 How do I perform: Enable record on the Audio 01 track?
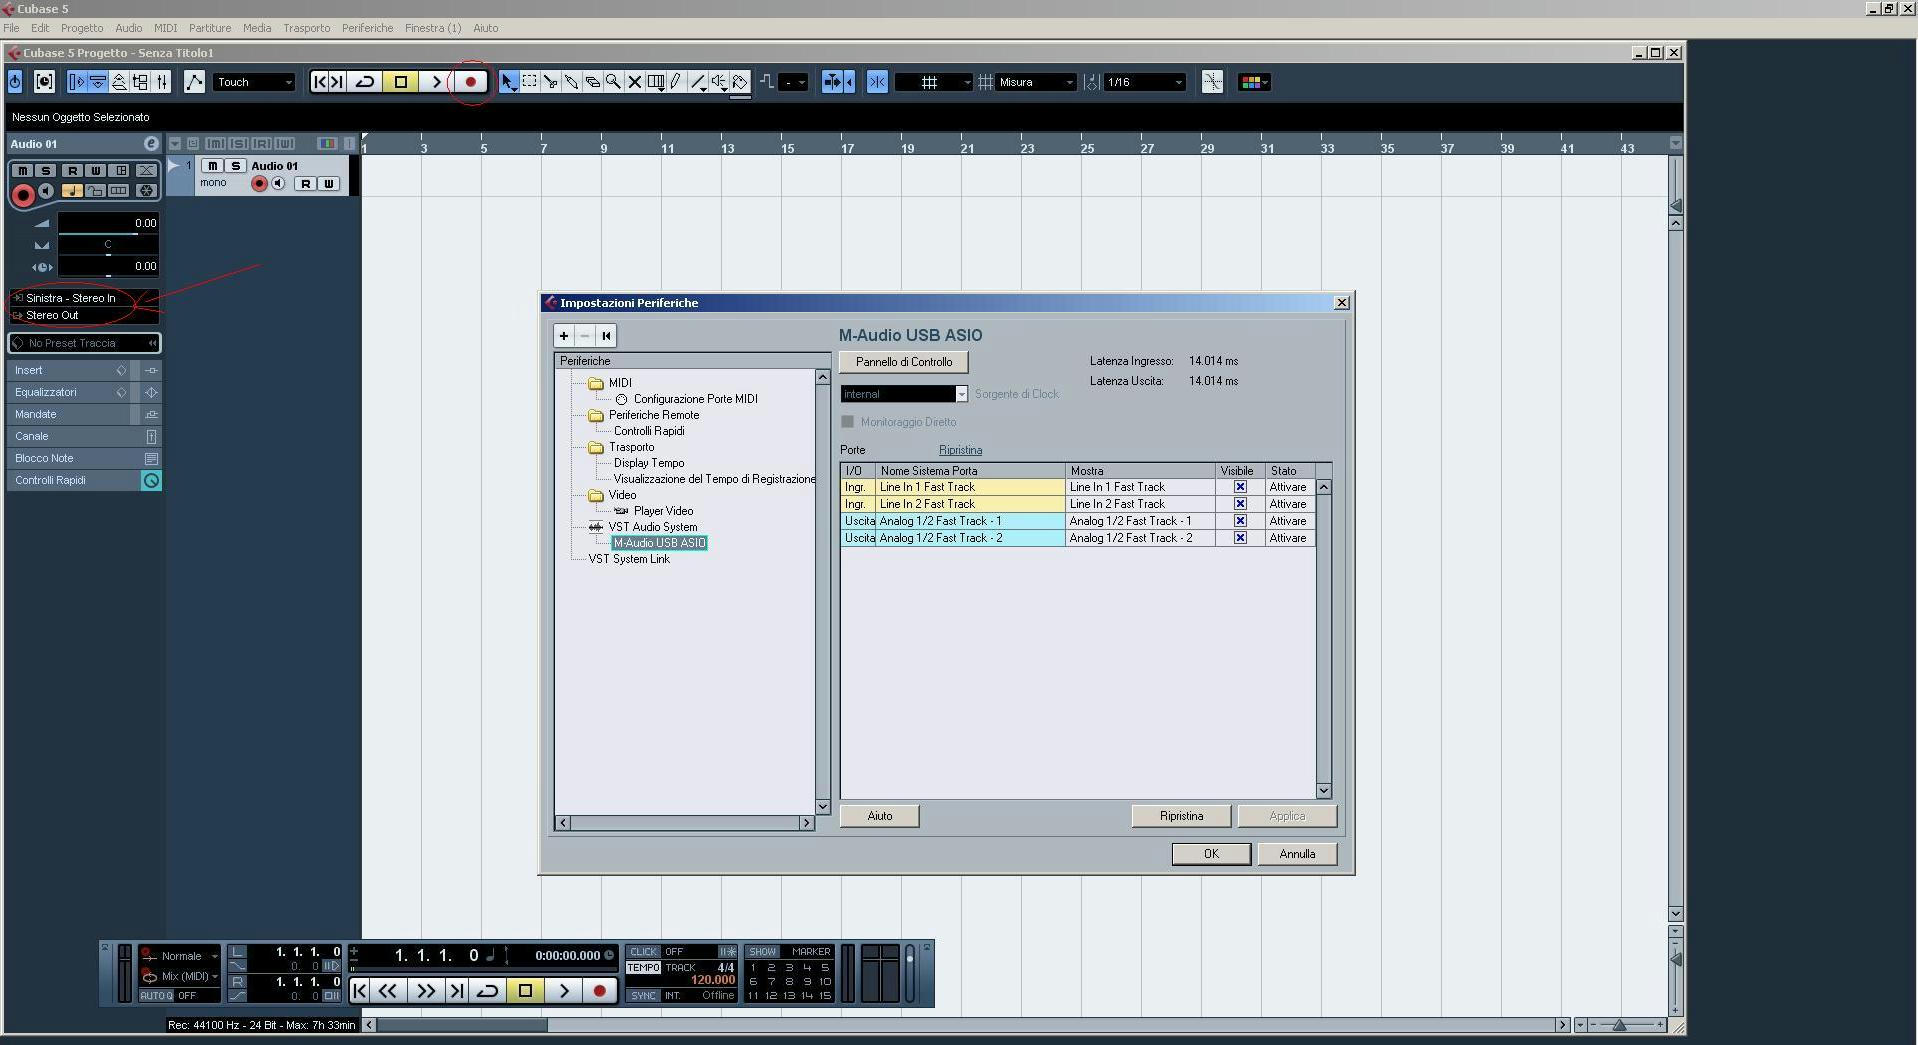coord(259,183)
